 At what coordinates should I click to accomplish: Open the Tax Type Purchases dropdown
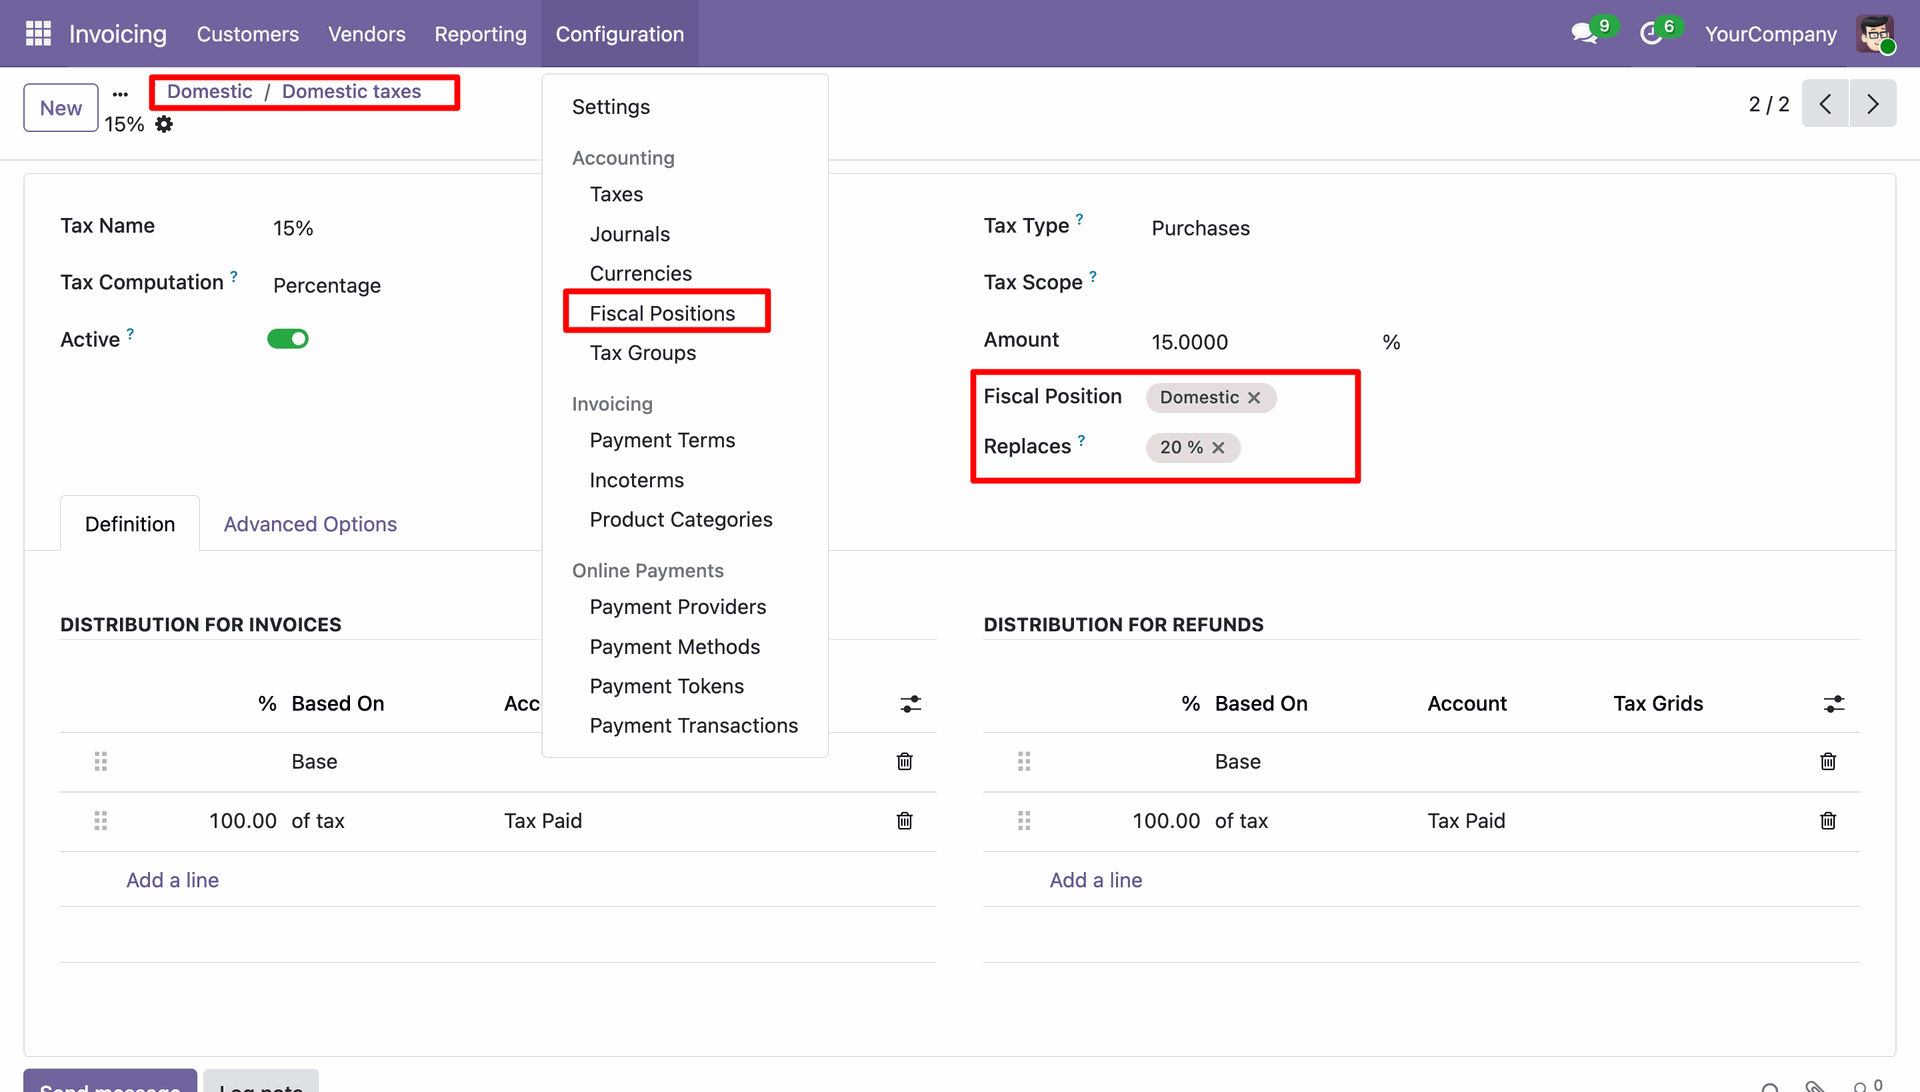(1200, 229)
